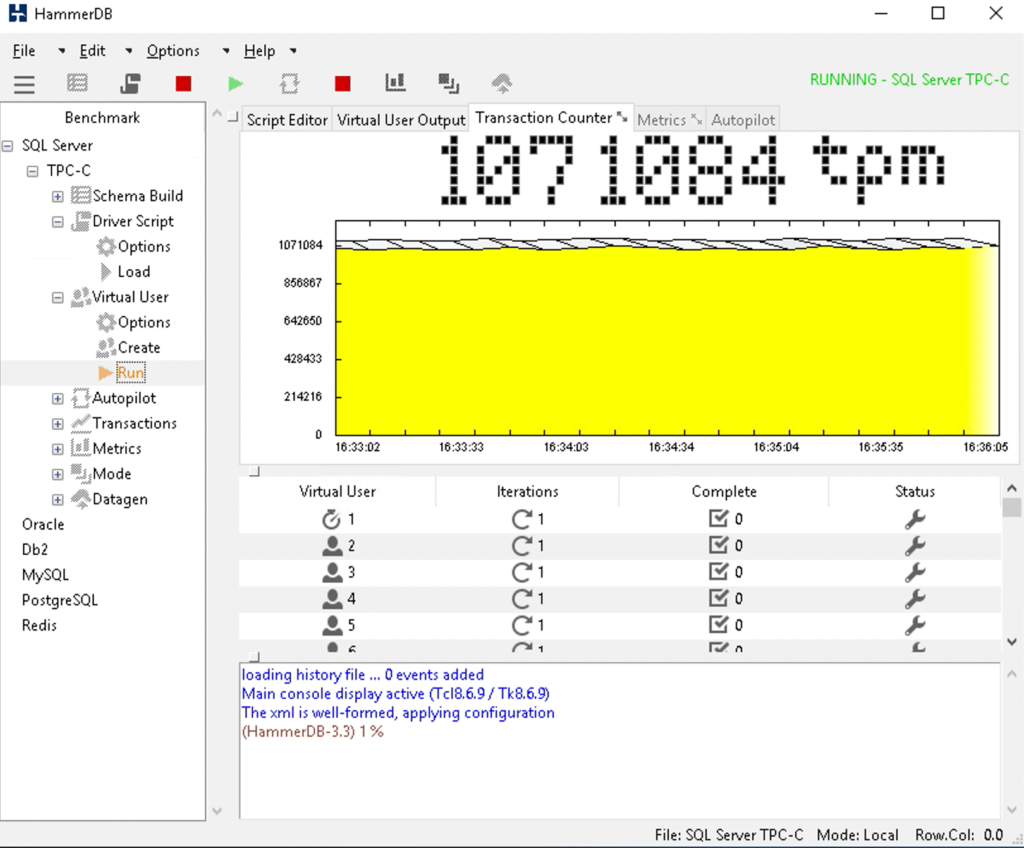The image size is (1024, 848).
Task: Click dropdown arrow next to Help
Action: (293, 51)
